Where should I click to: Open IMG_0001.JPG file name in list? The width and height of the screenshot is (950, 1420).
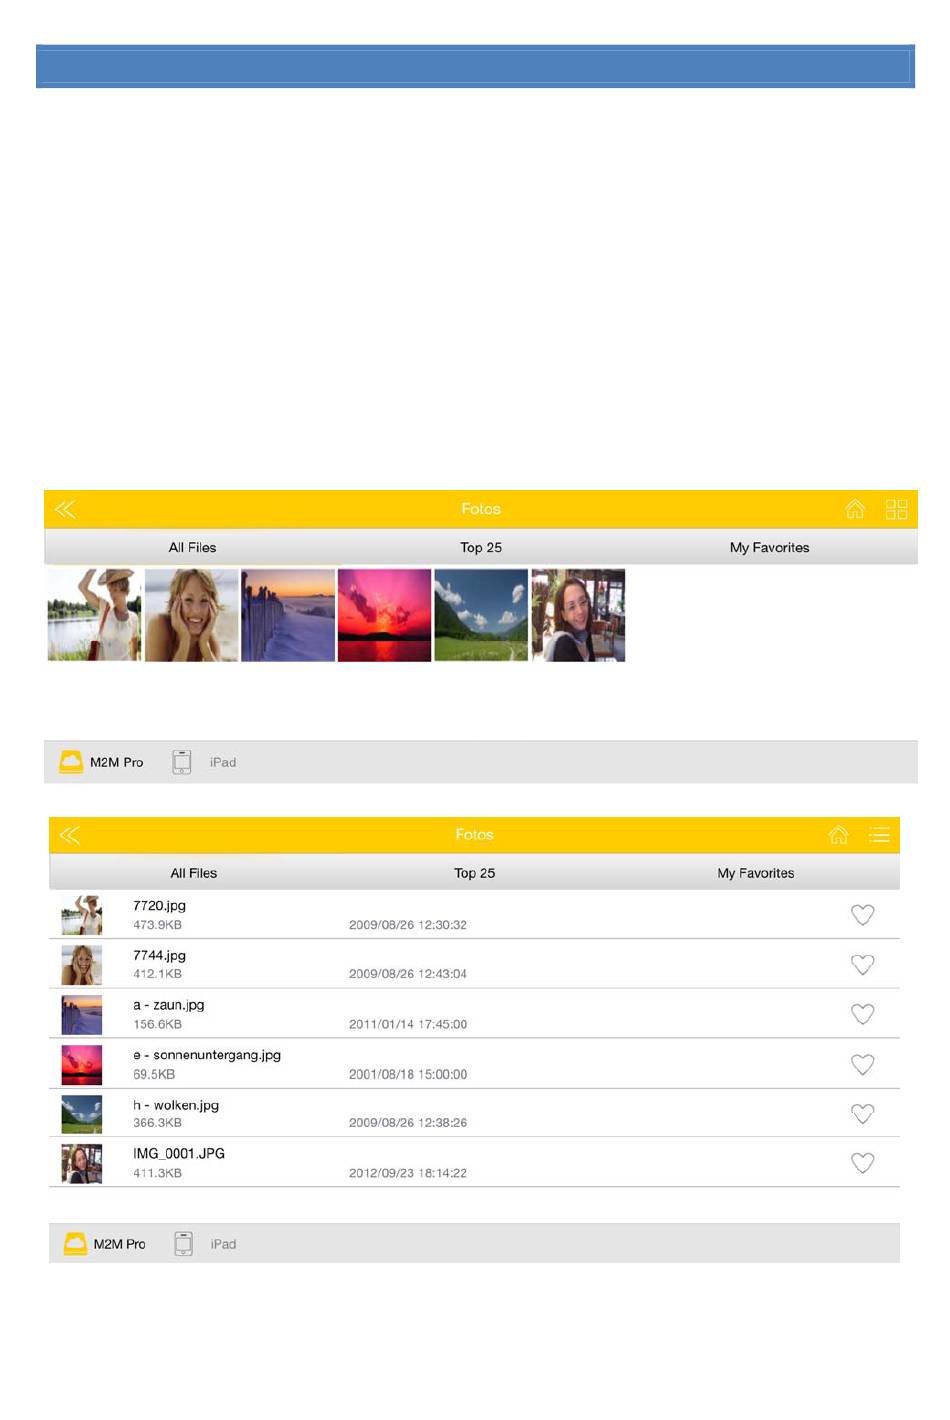pyautogui.click(x=179, y=1154)
